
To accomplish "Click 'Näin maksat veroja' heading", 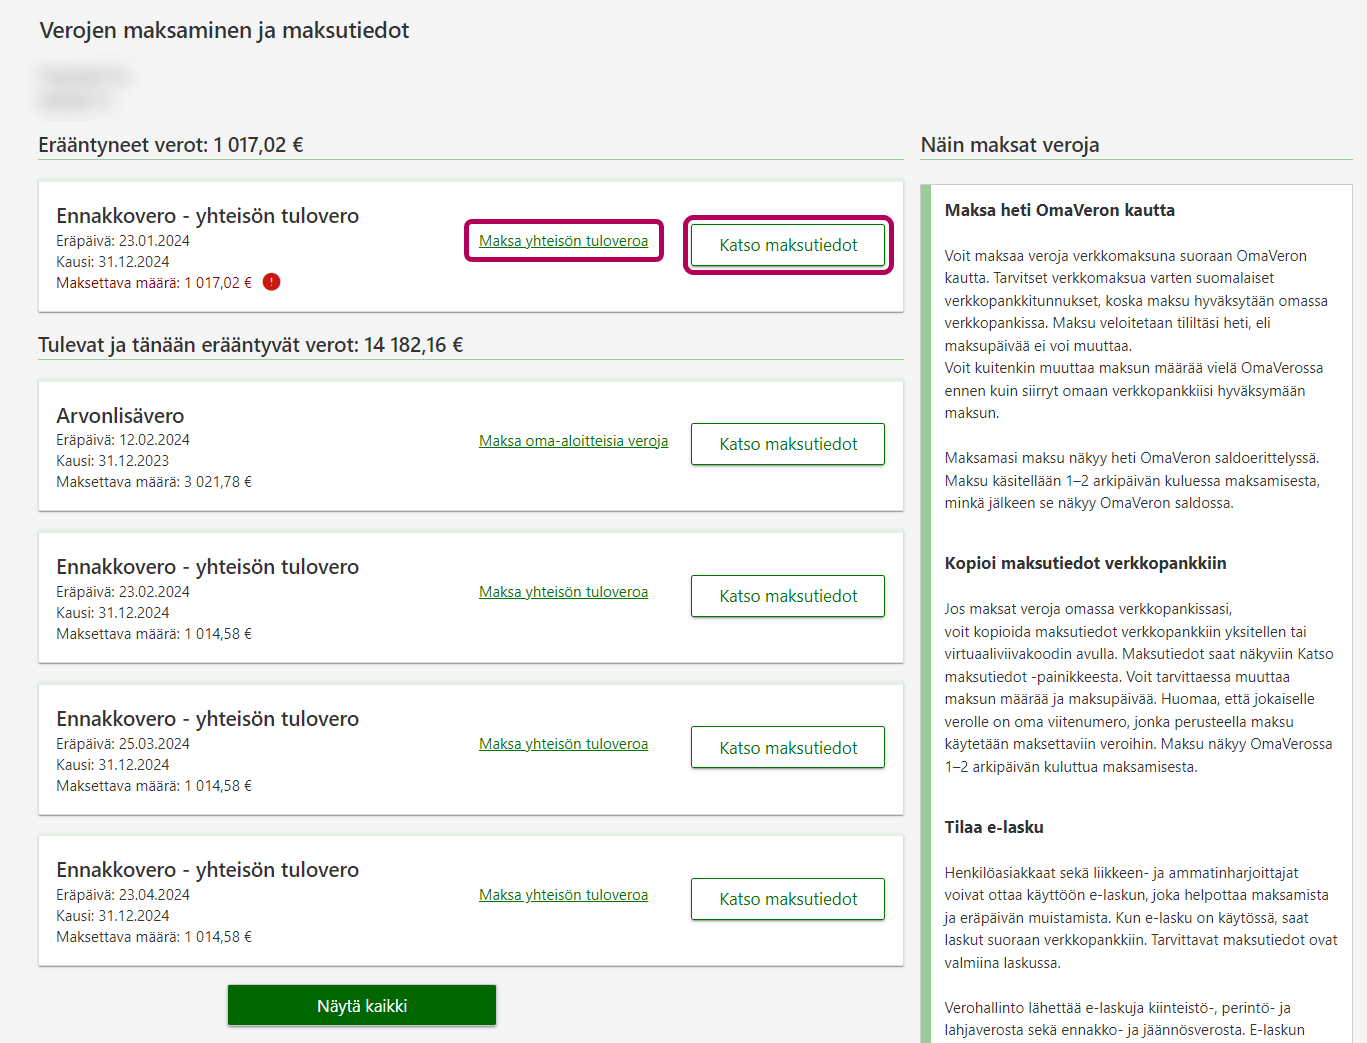I will 1010,145.
